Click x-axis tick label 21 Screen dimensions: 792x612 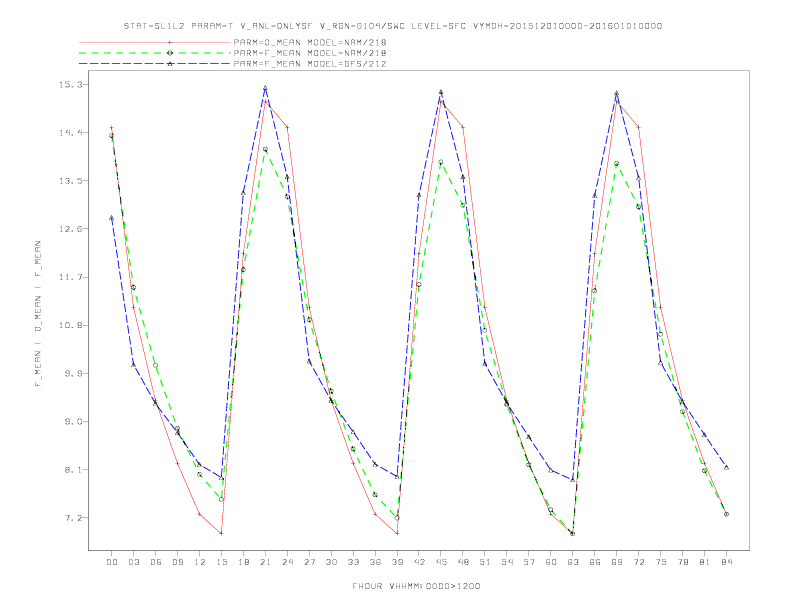(x=265, y=562)
